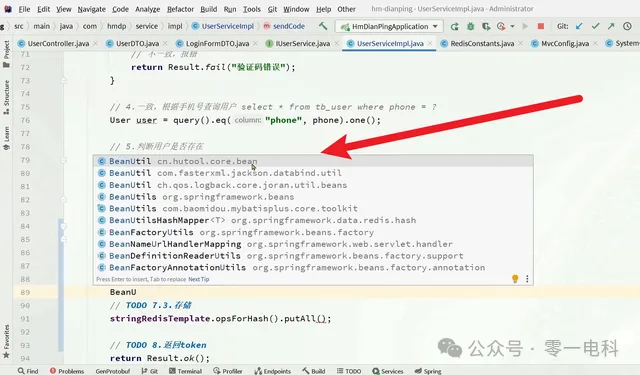Image resolution: width=640 pixels, height=375 pixels.
Task: Click UserServiceImpl breadcrumb in navigation bar
Action: (223, 26)
